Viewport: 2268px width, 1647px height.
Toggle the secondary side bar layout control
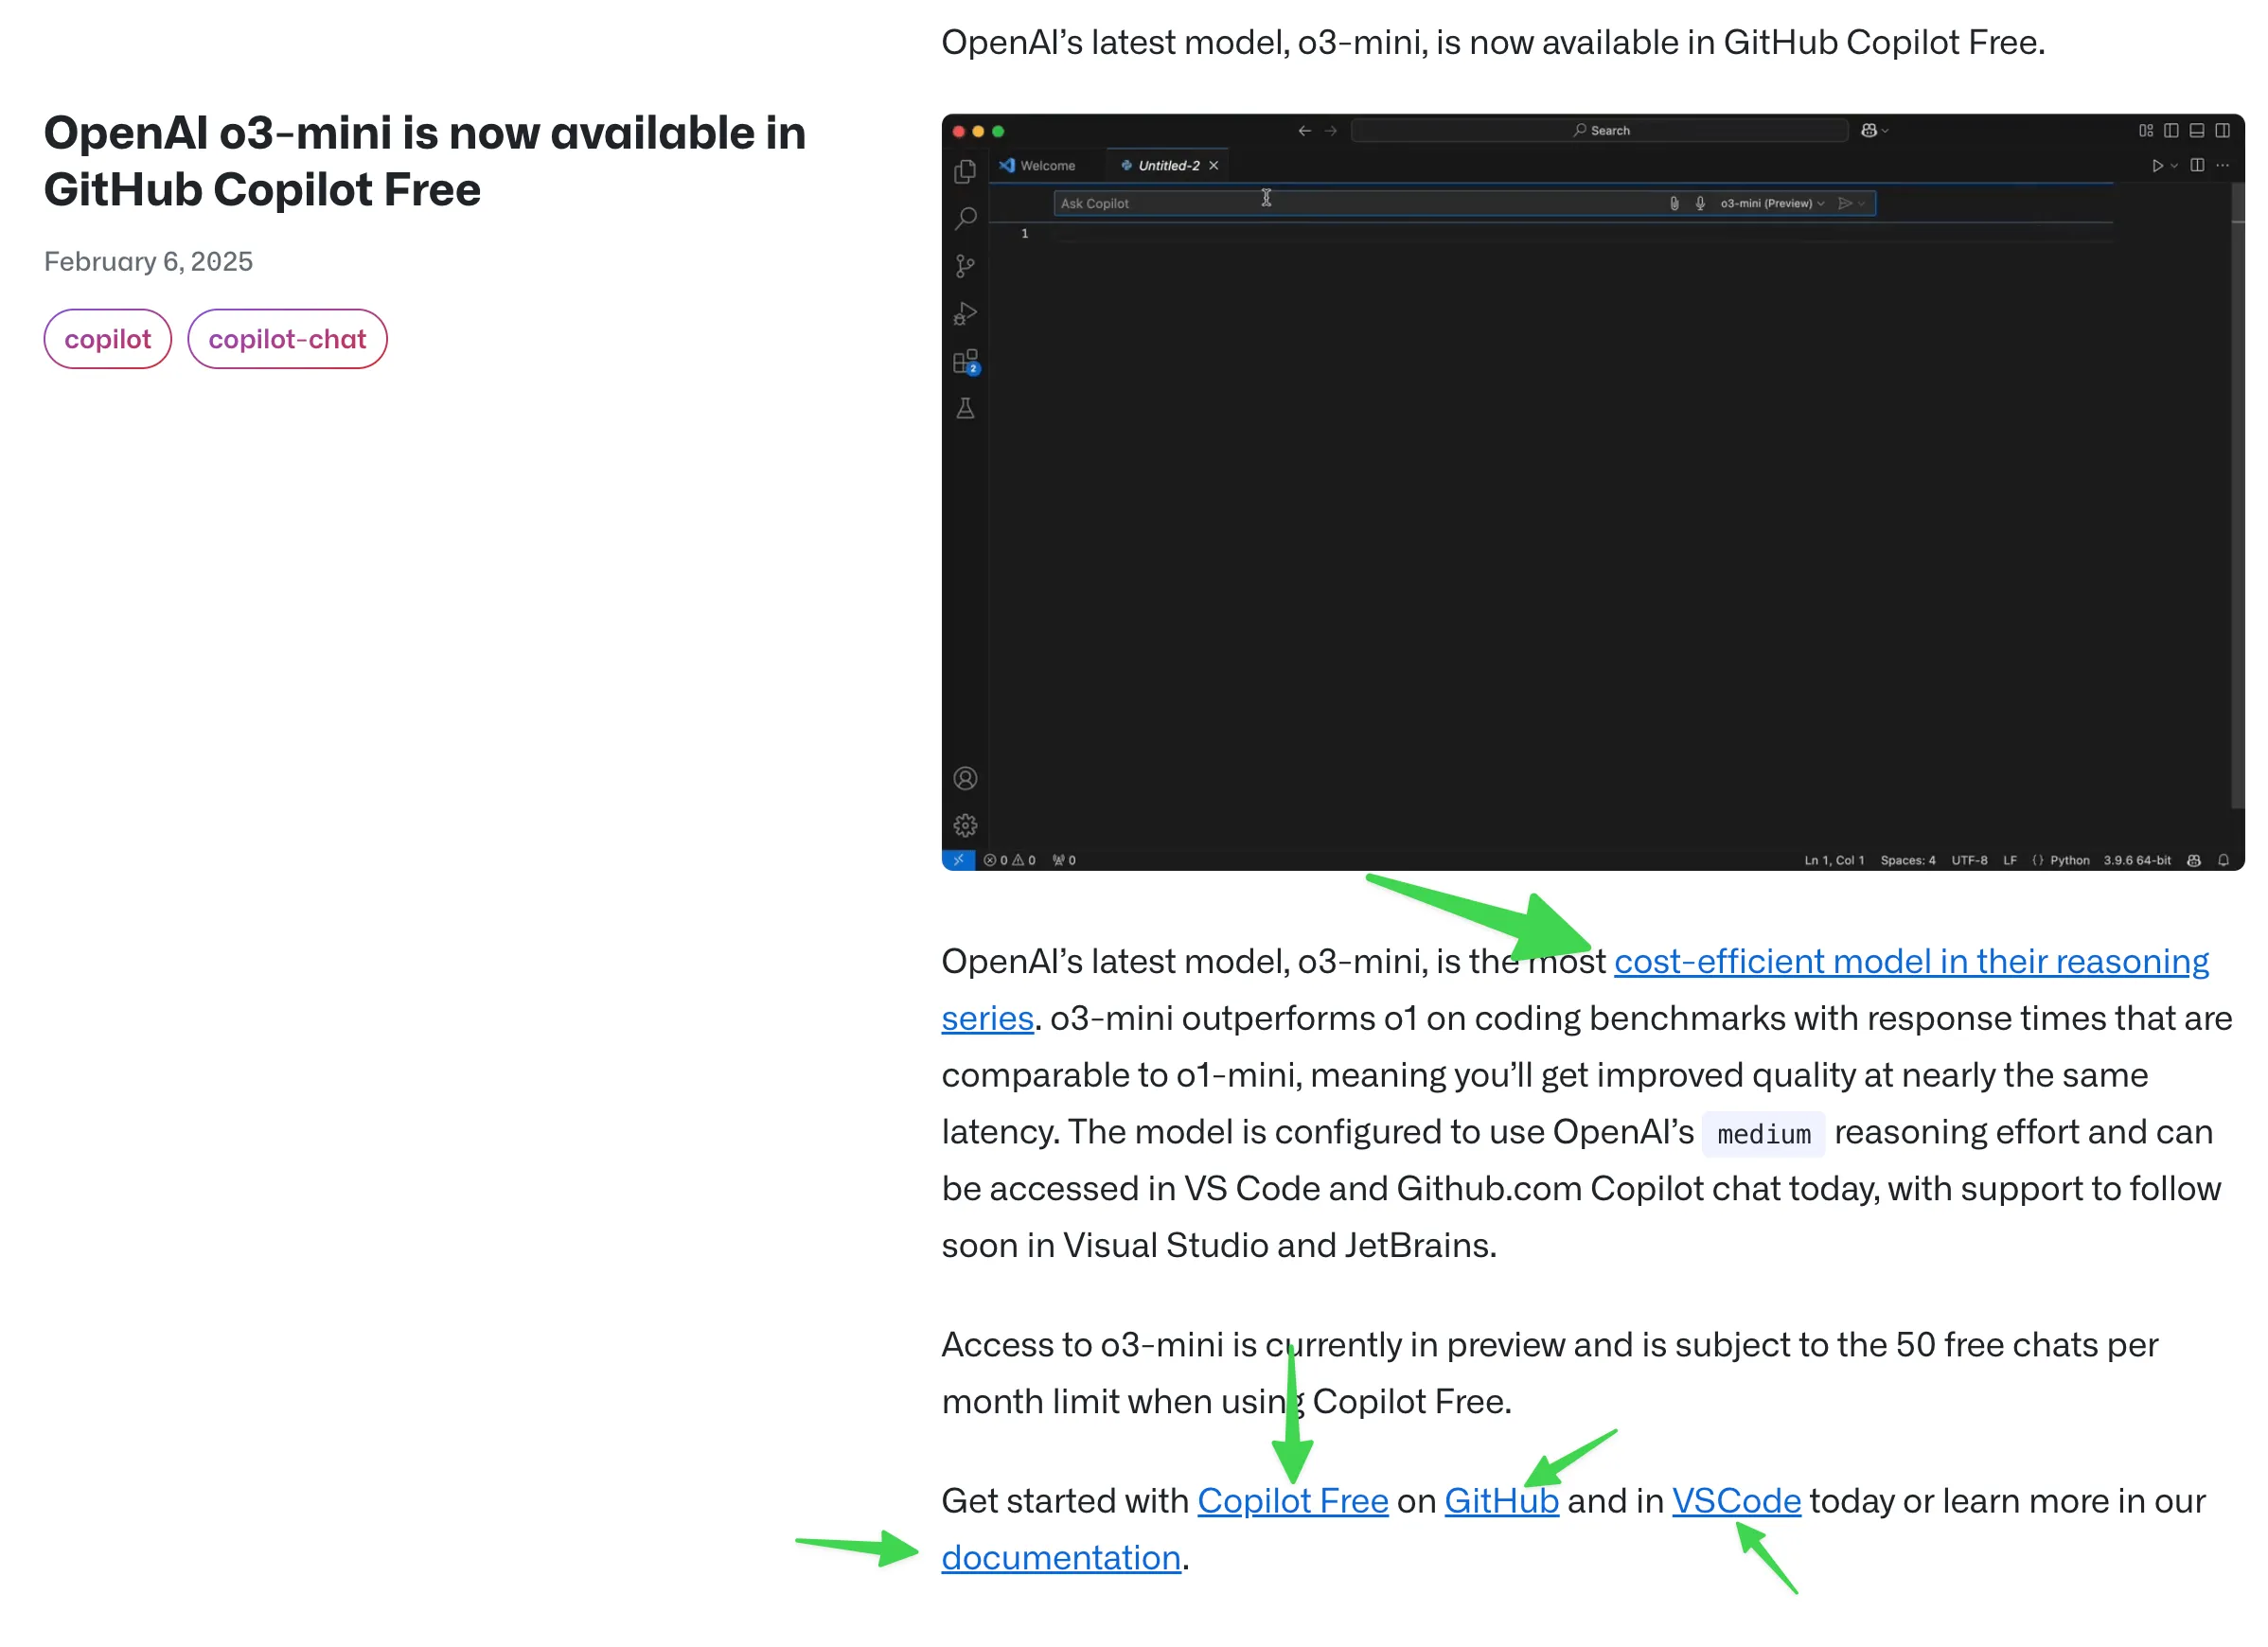click(x=2222, y=130)
